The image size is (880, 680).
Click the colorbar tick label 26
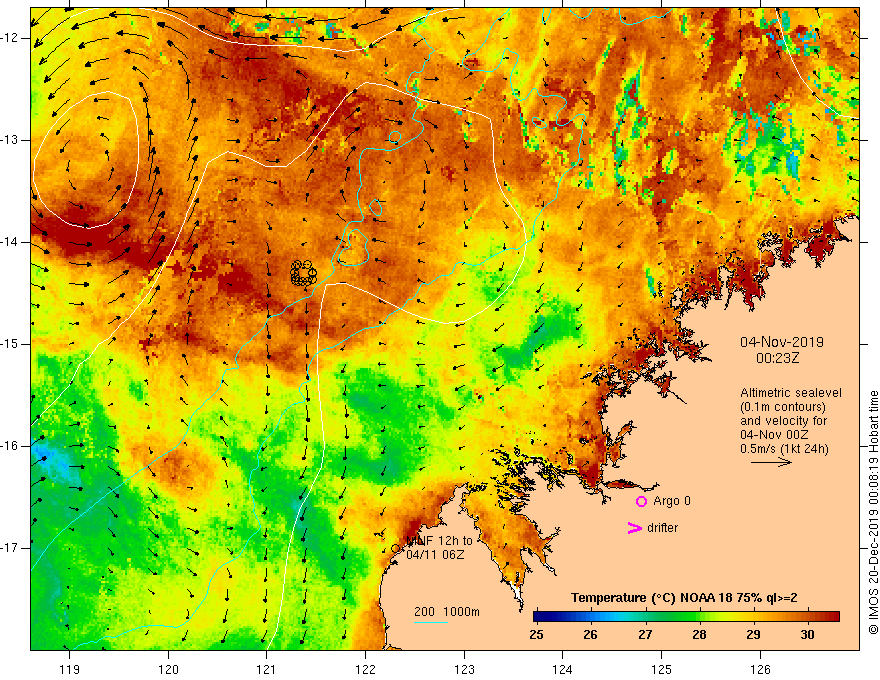(590, 635)
